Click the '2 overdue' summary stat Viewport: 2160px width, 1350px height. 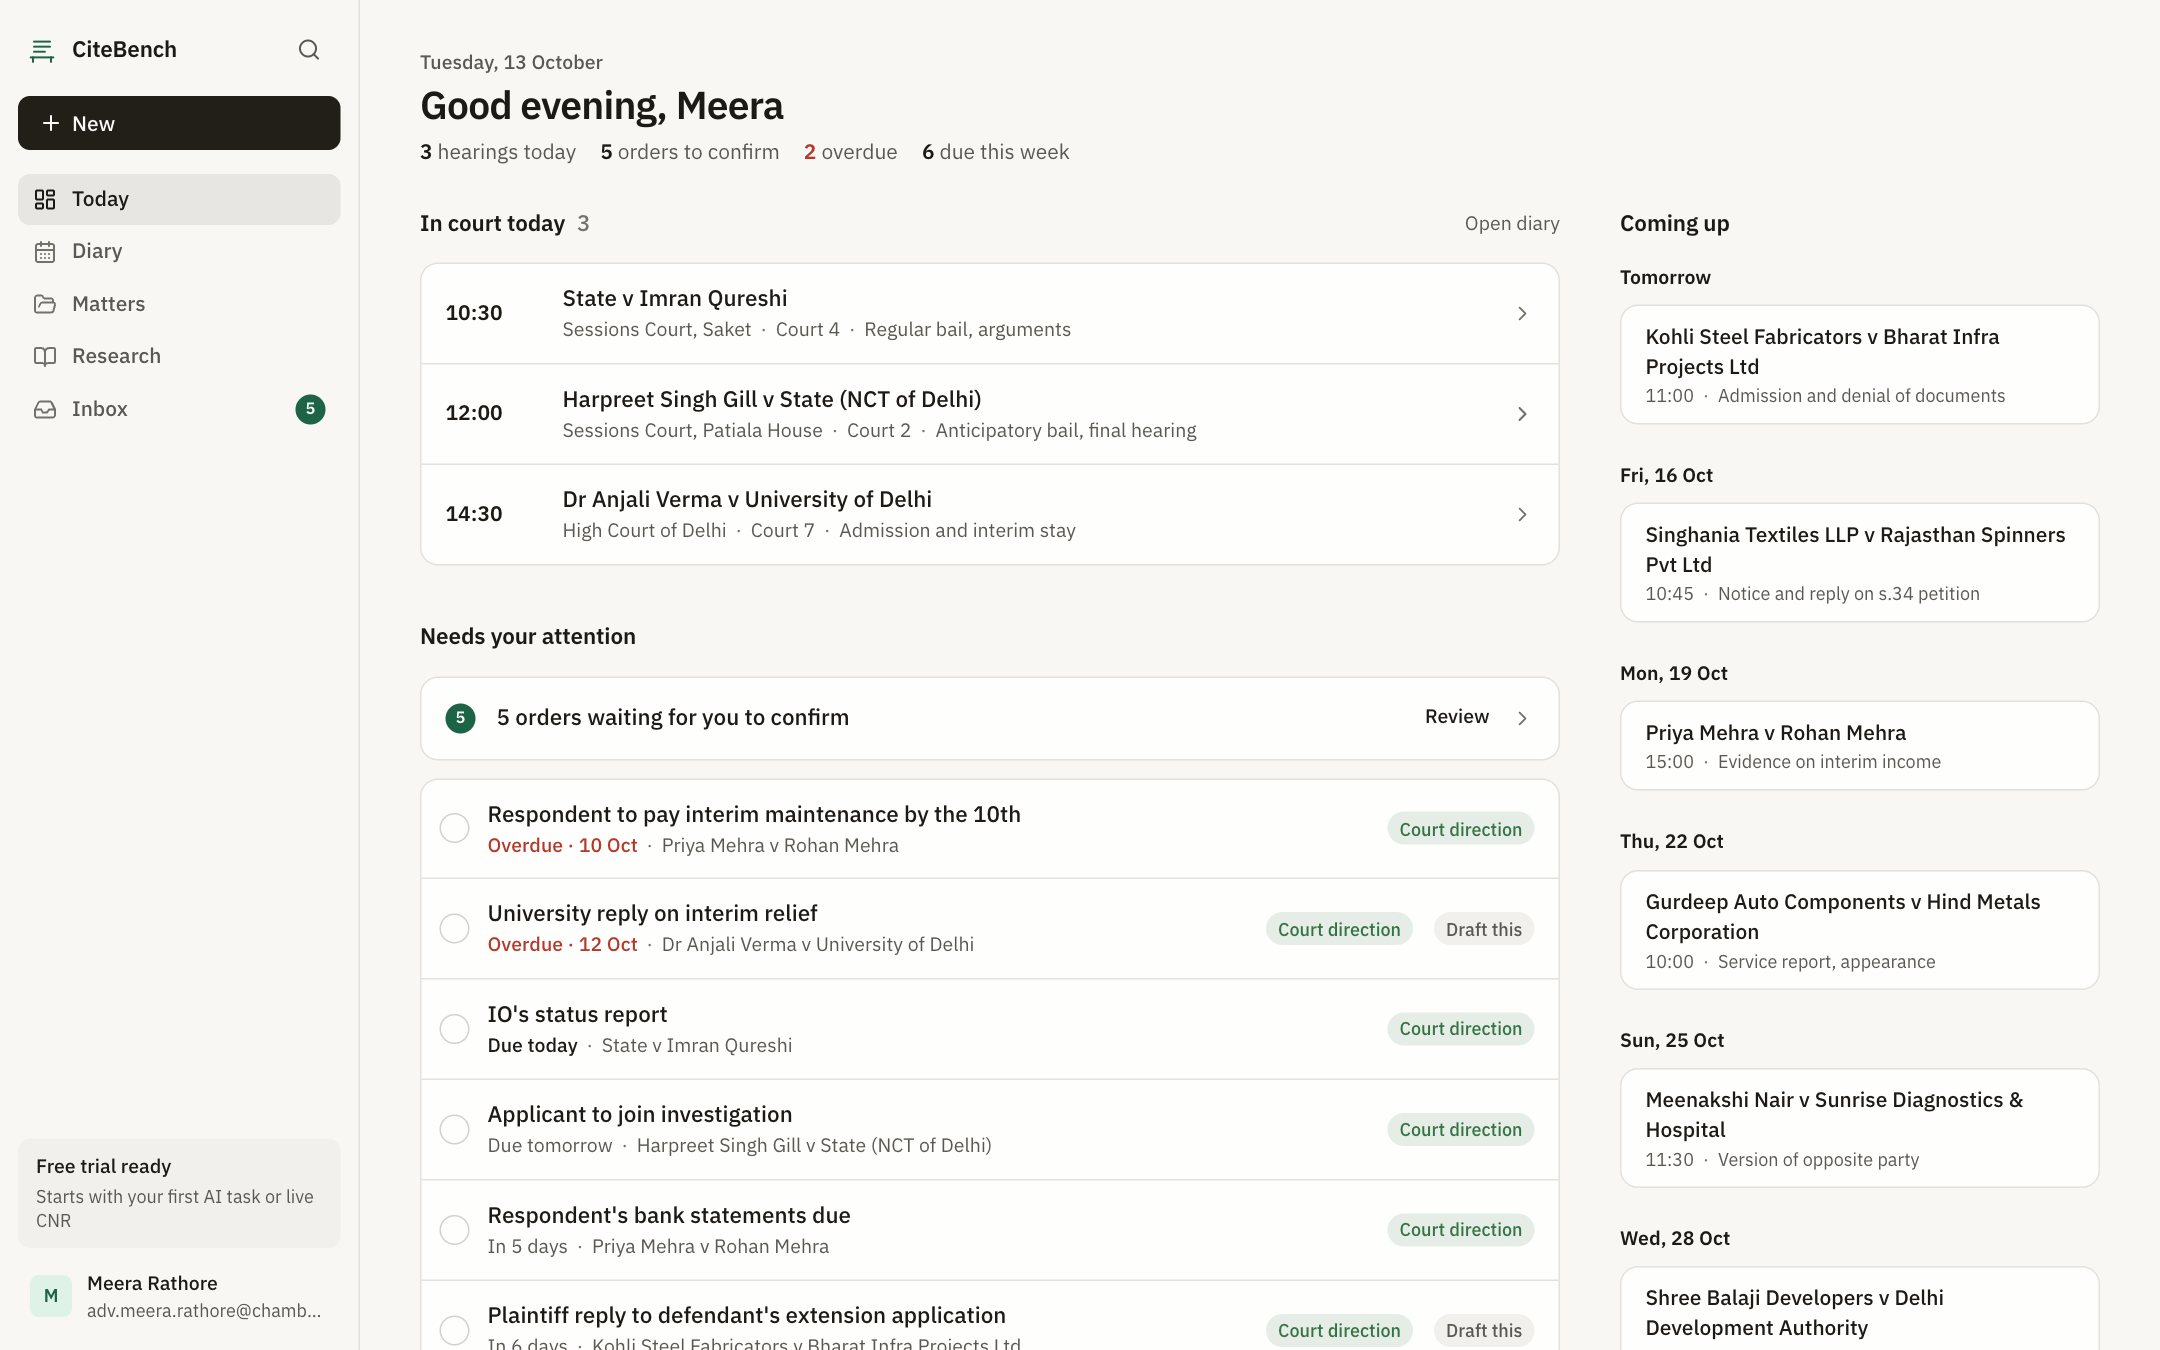(x=850, y=152)
